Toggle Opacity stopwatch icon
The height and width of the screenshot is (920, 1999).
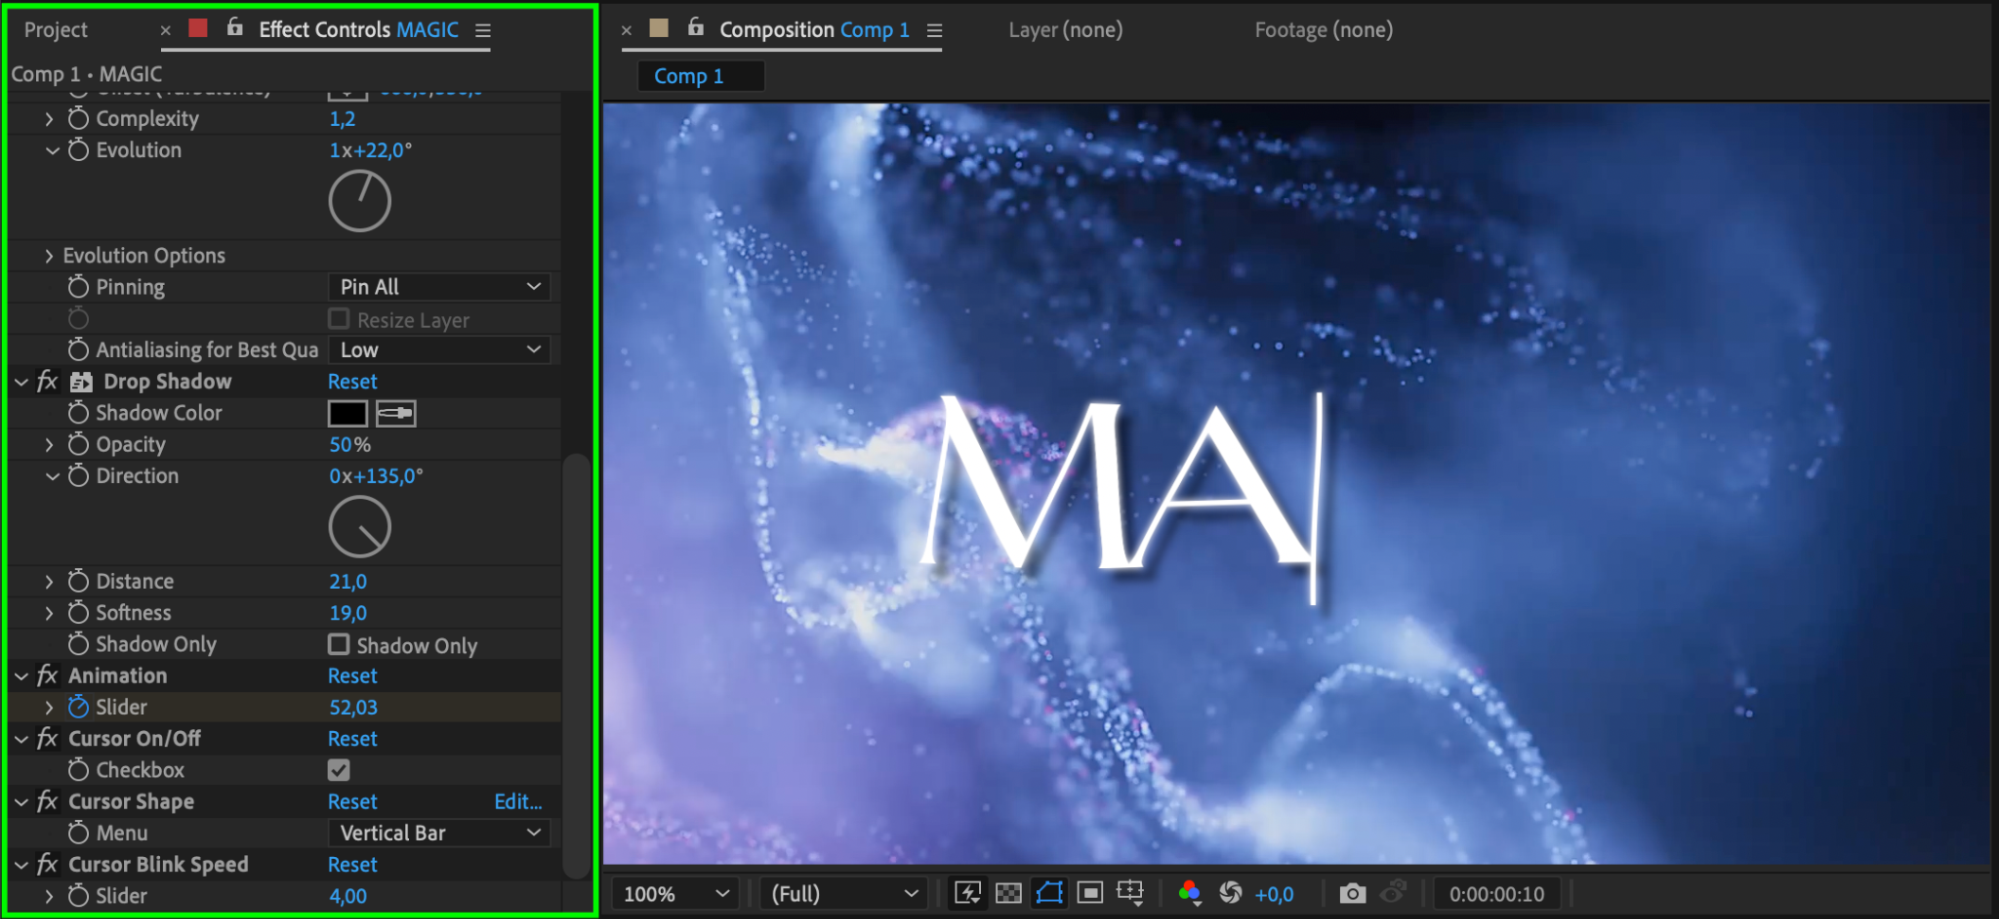[x=78, y=444]
